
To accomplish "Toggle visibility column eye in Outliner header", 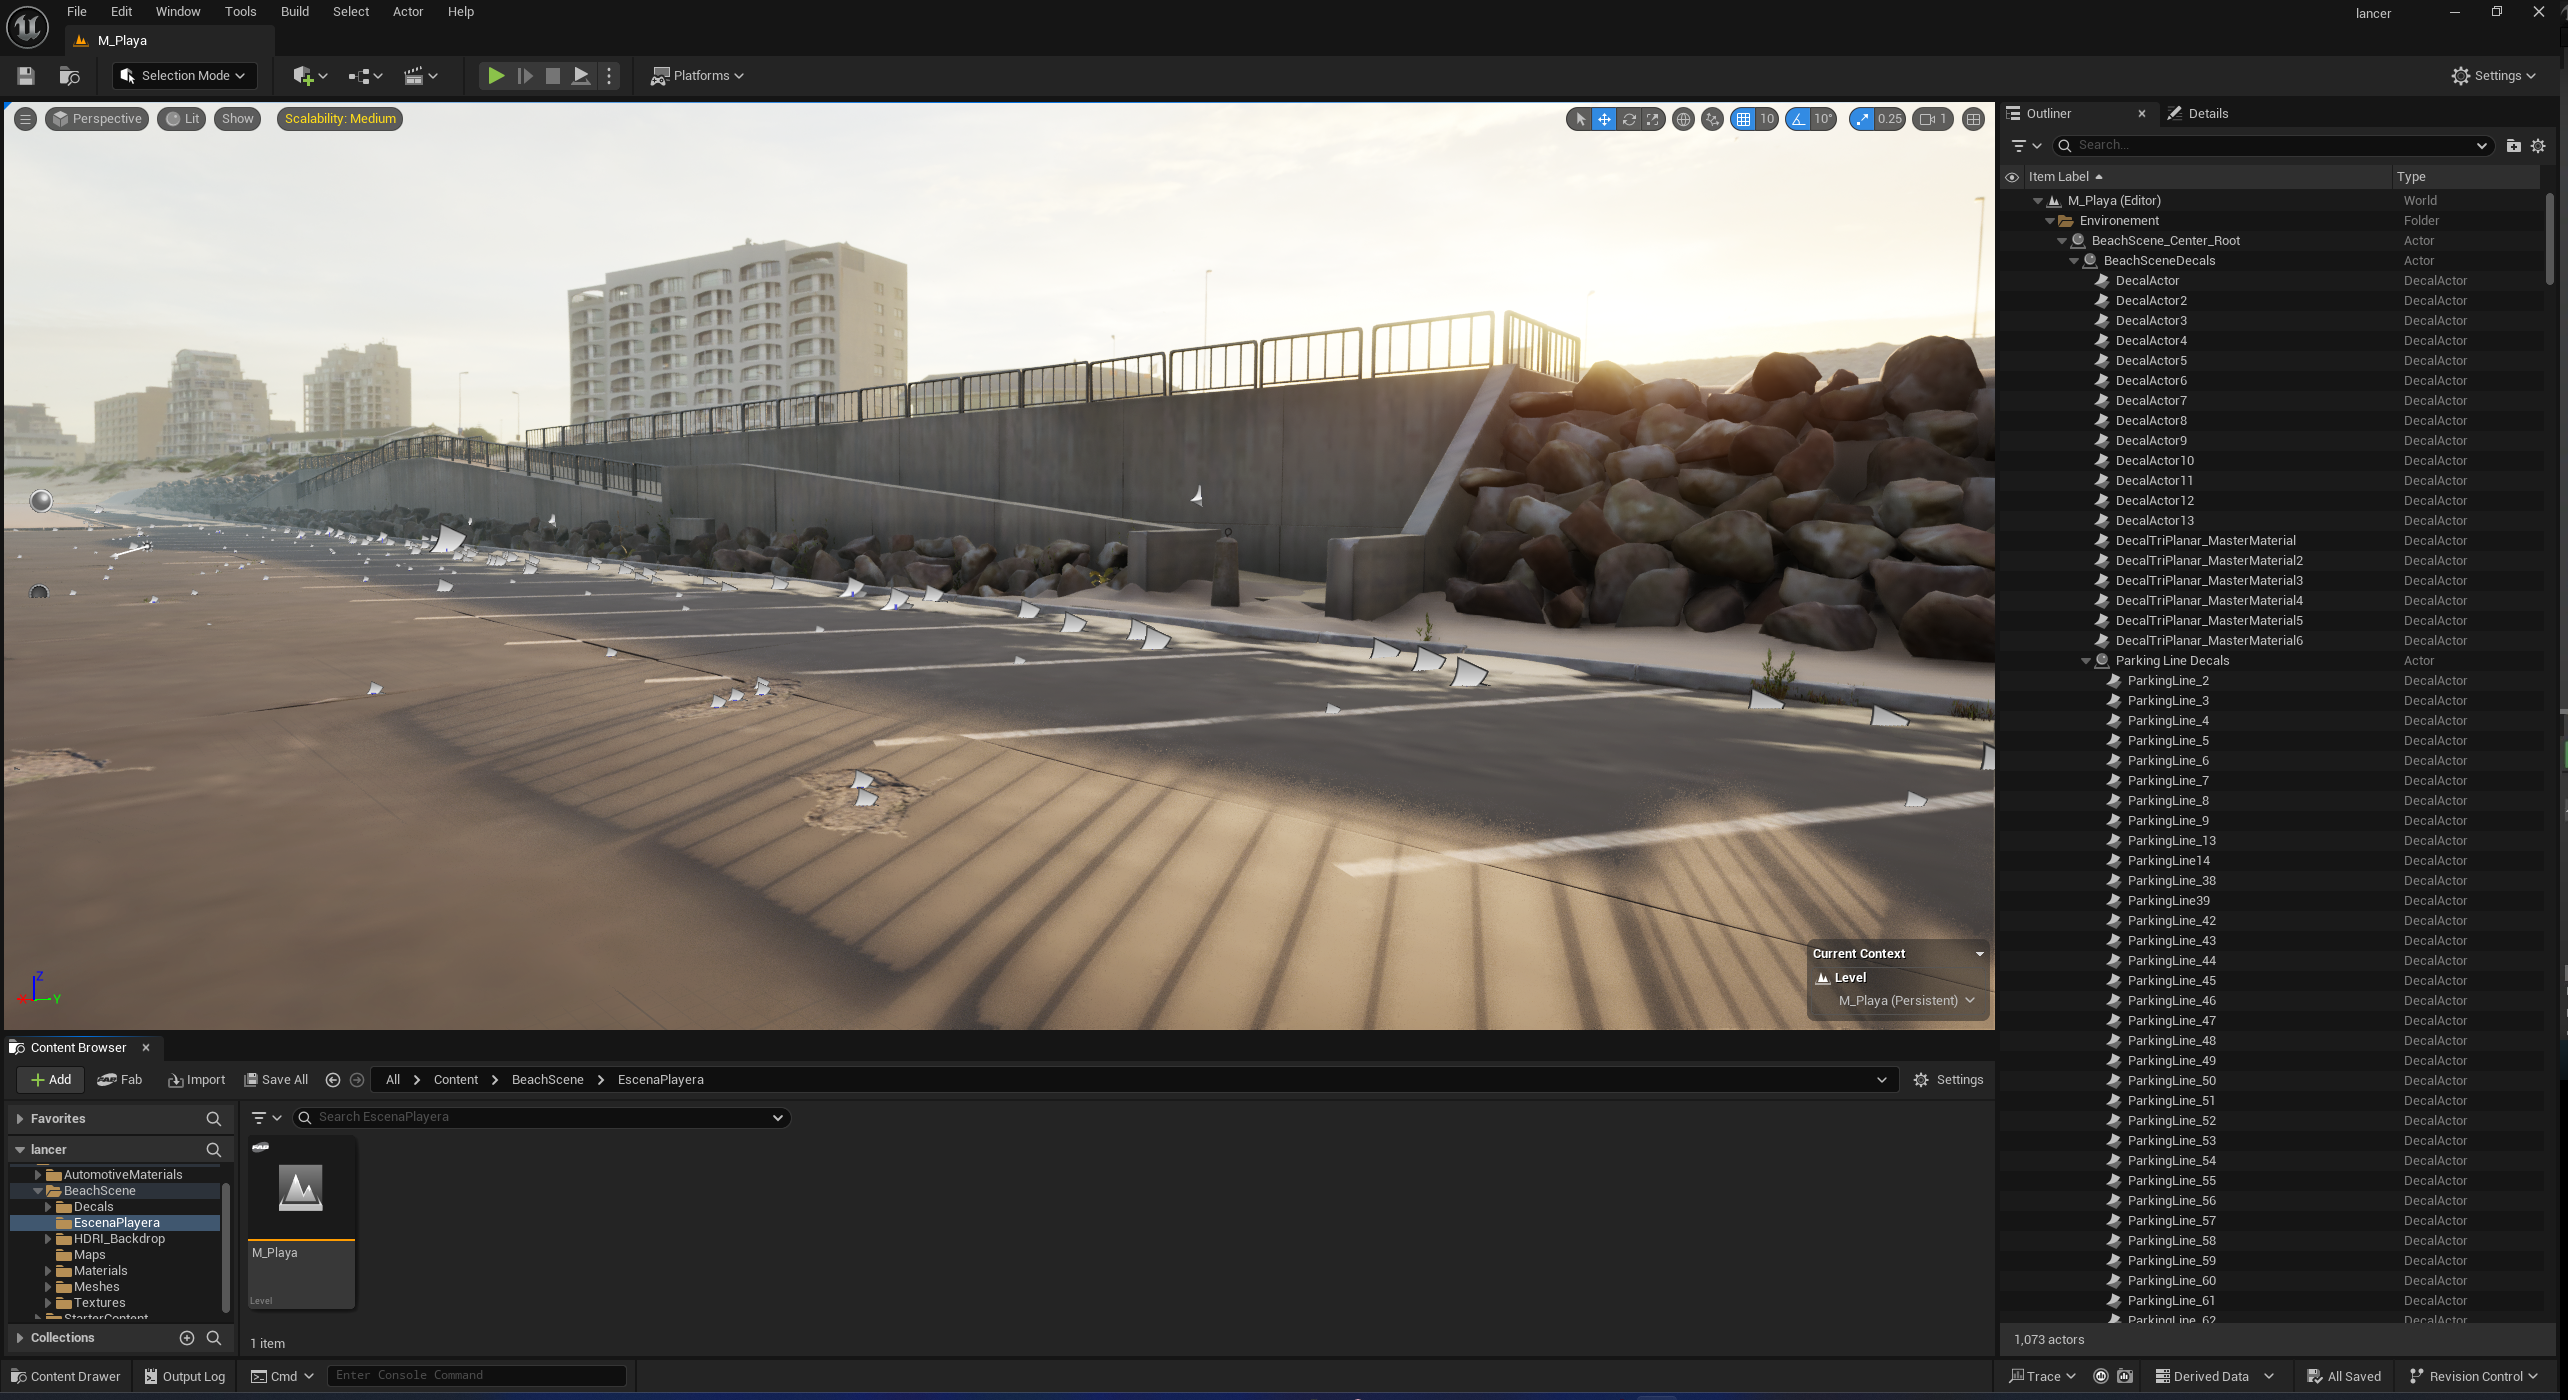I will (x=2012, y=178).
